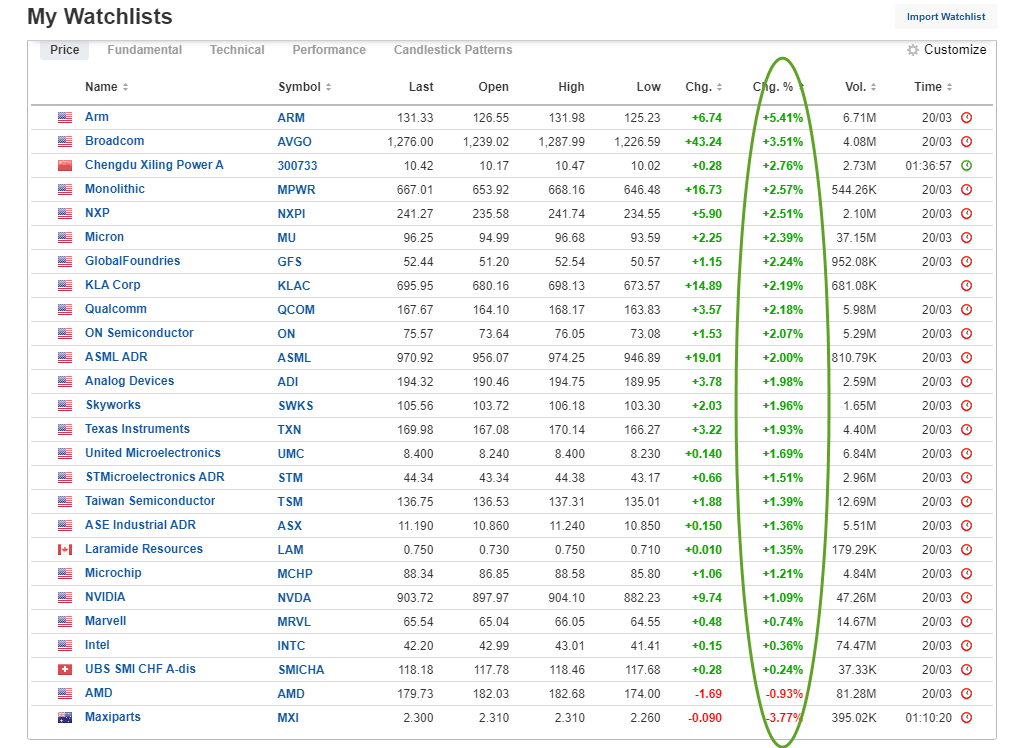Image resolution: width=1019 pixels, height=748 pixels.
Task: Click the clock icon in KLA Corp row
Action: point(966,285)
